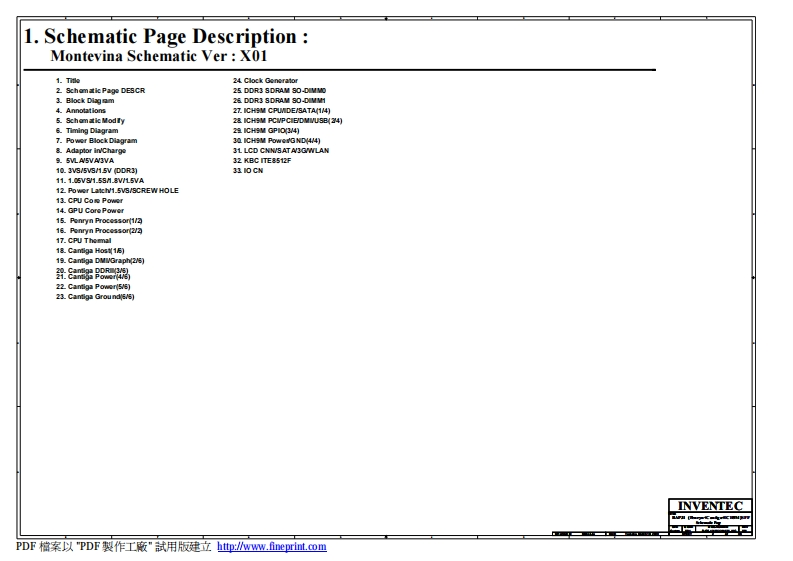Click the INVENTEC logo in title block

point(709,506)
